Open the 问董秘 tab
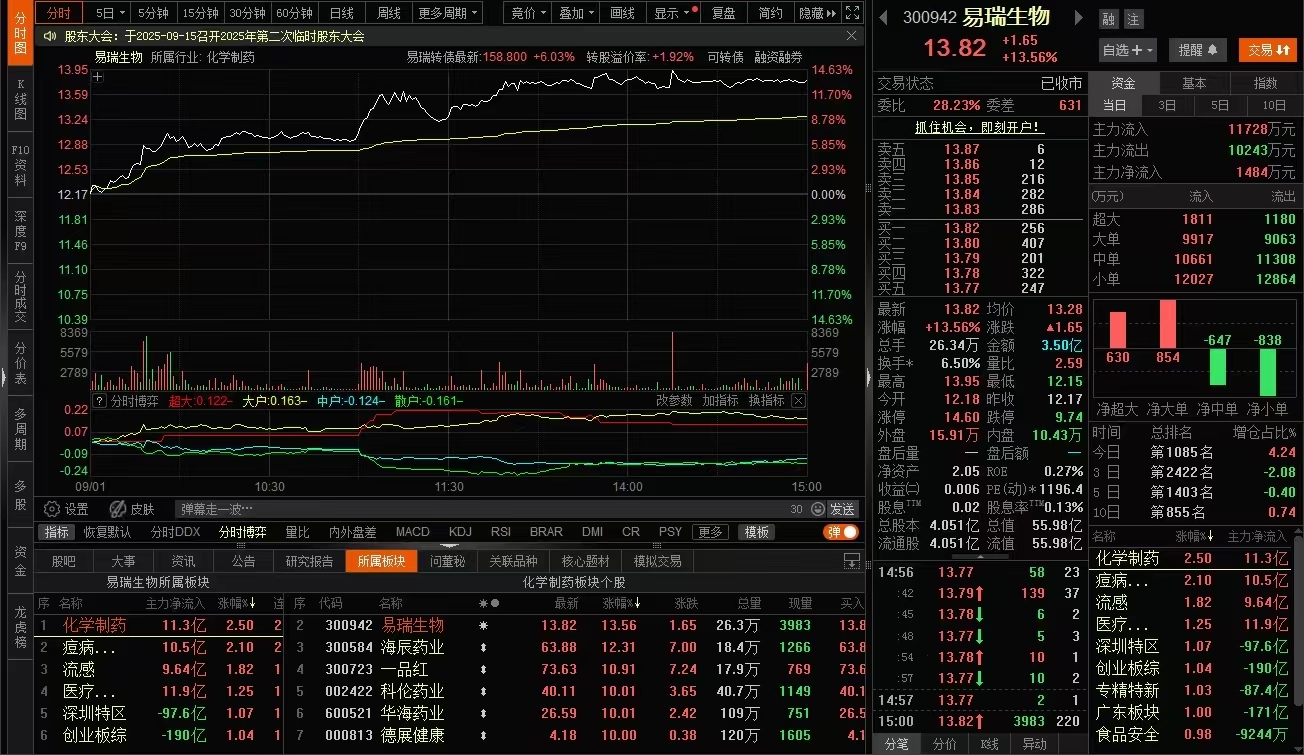Viewport: 1304px width, 755px height. click(x=447, y=561)
